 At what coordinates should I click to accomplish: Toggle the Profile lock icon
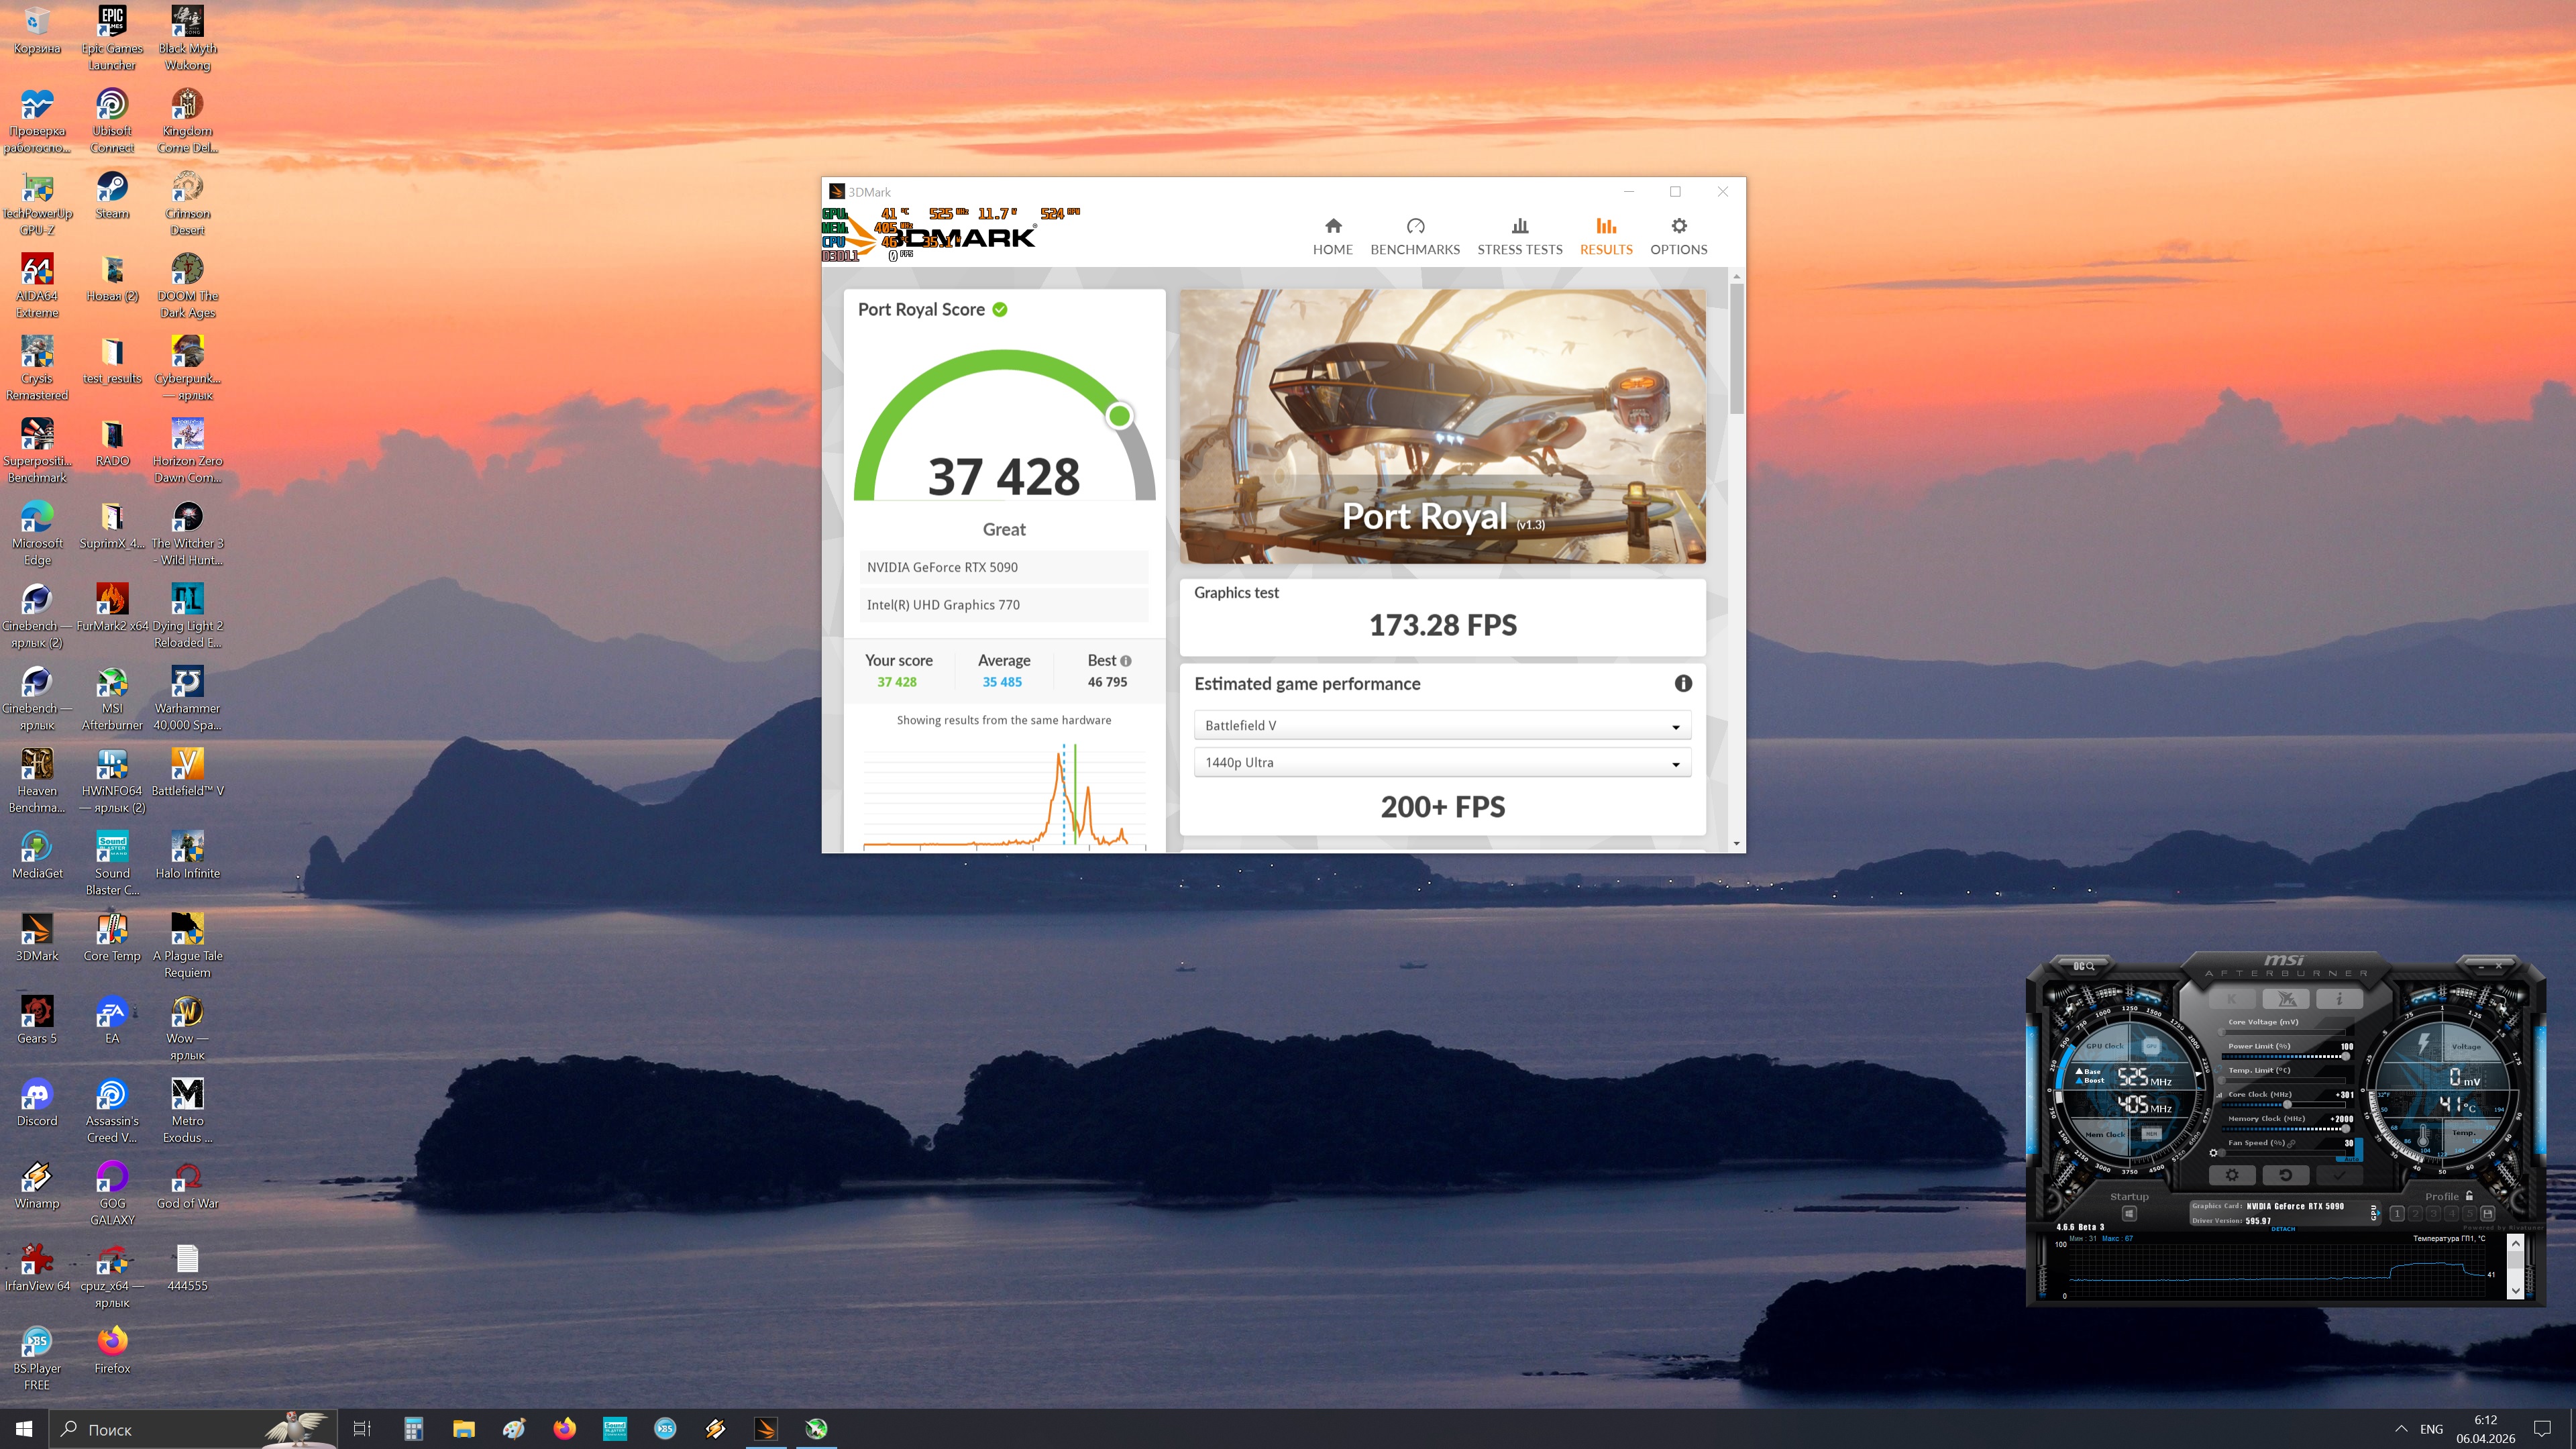(x=2469, y=1196)
